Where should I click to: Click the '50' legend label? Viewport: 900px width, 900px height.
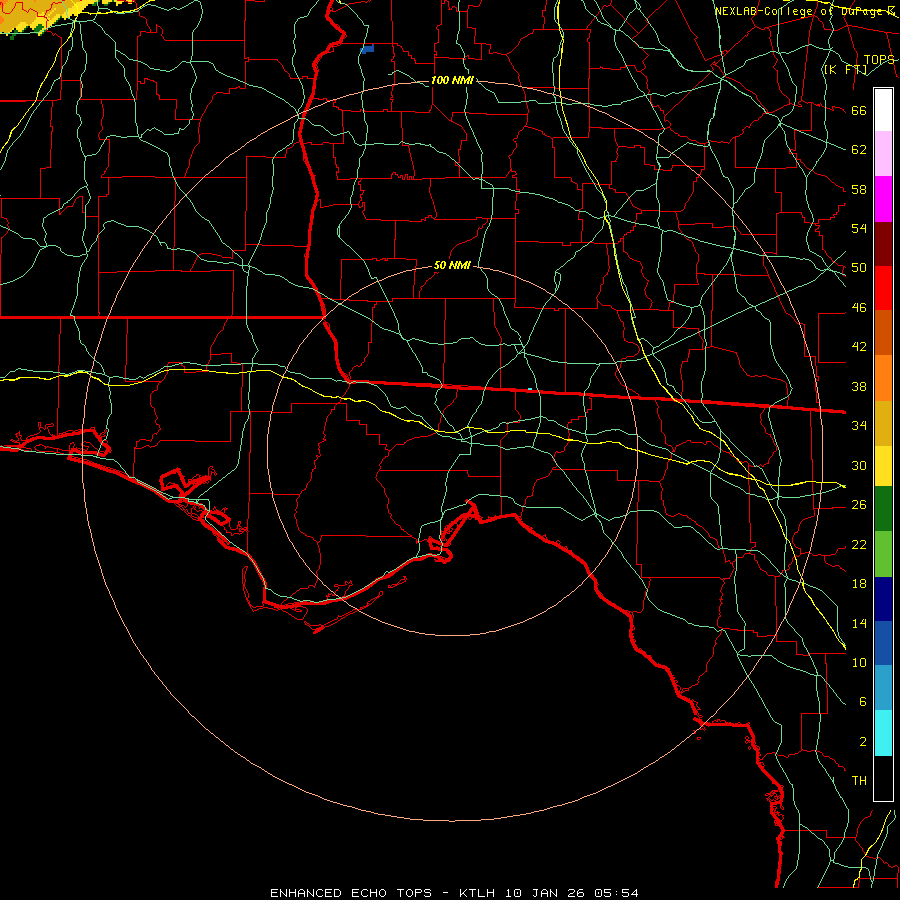[859, 267]
